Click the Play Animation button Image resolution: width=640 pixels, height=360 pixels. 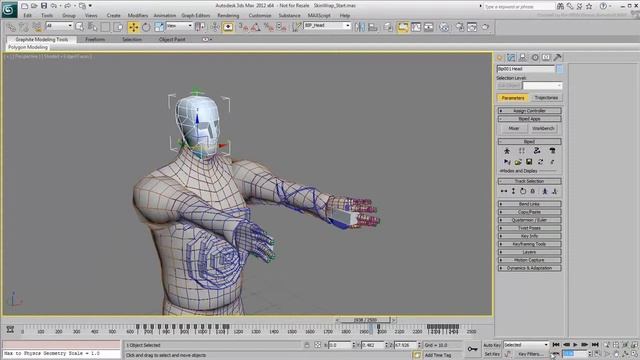[576, 345]
